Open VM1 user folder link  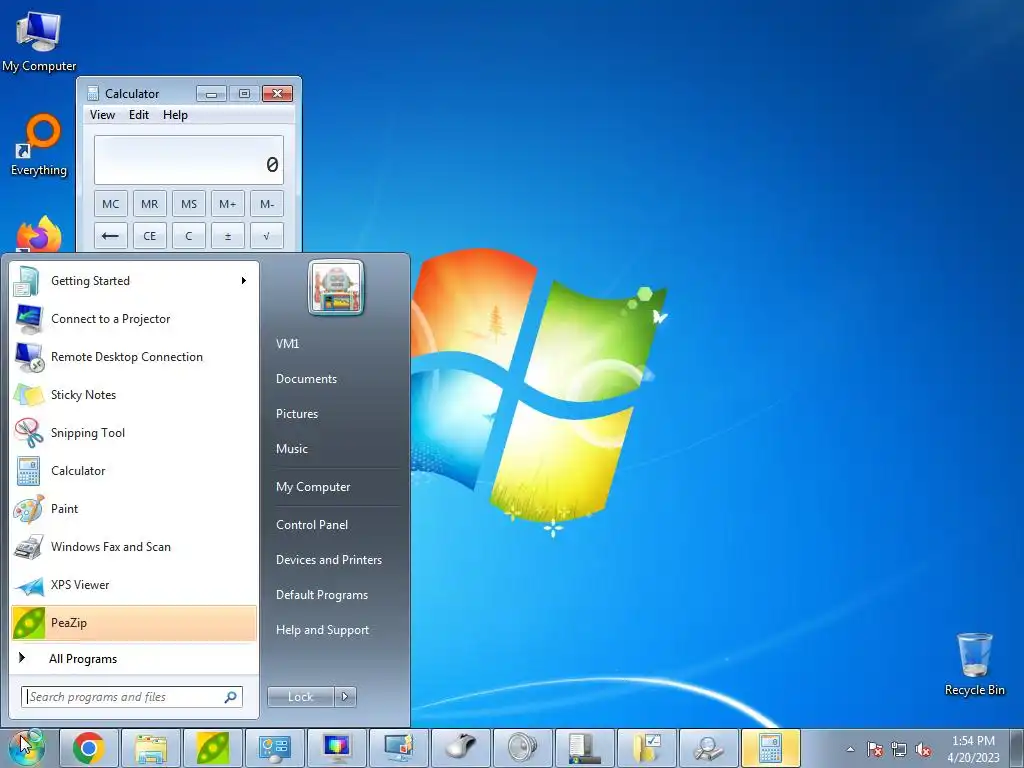(287, 344)
